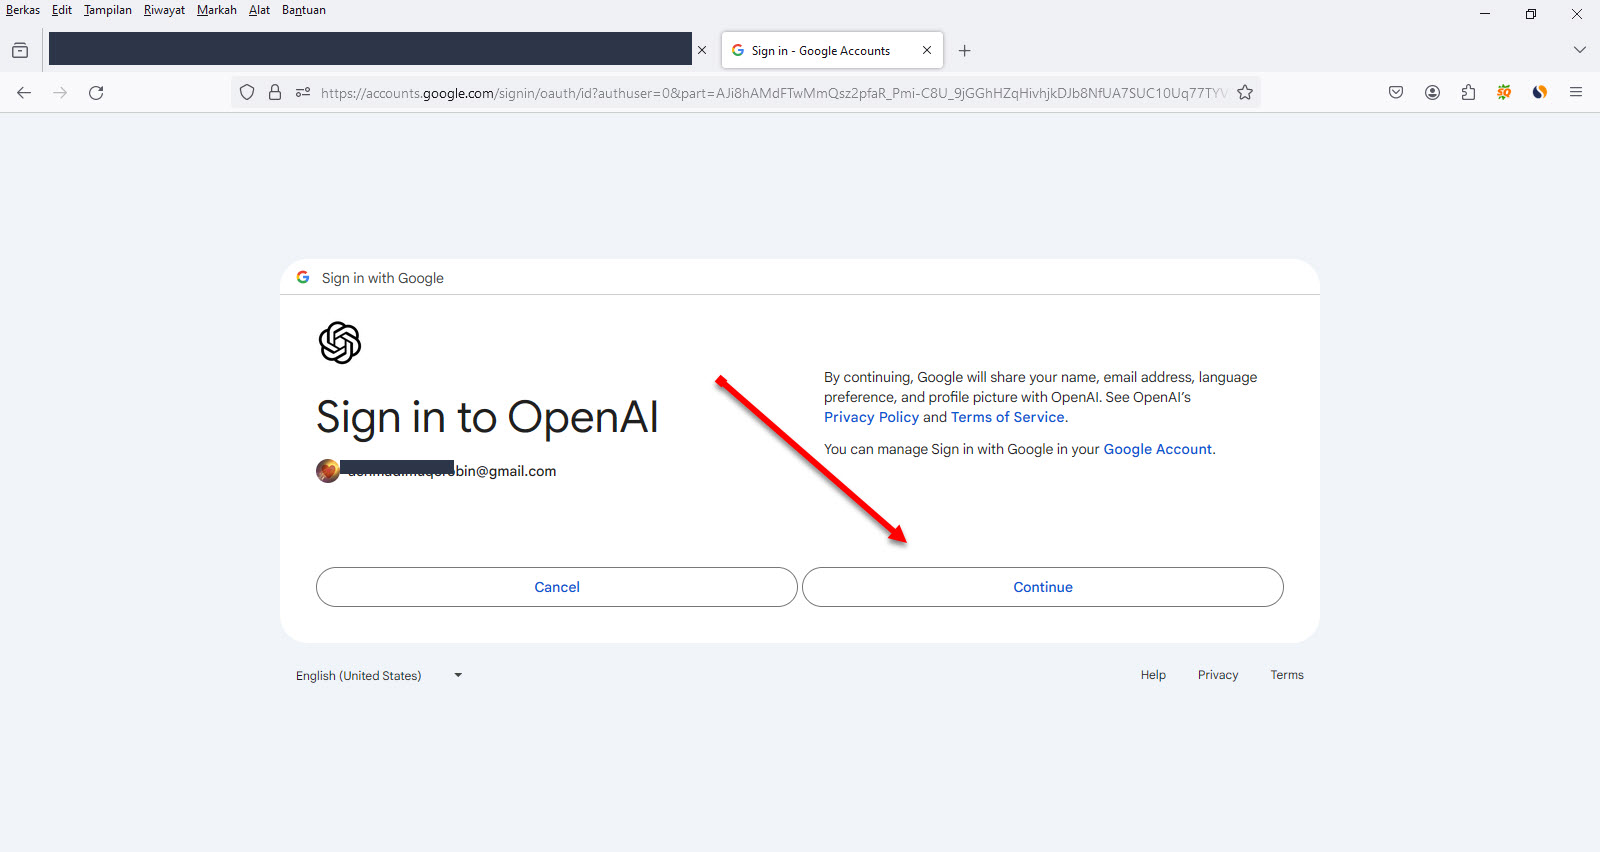The height and width of the screenshot is (852, 1600).
Task: Go back to the previous page
Action: (24, 93)
